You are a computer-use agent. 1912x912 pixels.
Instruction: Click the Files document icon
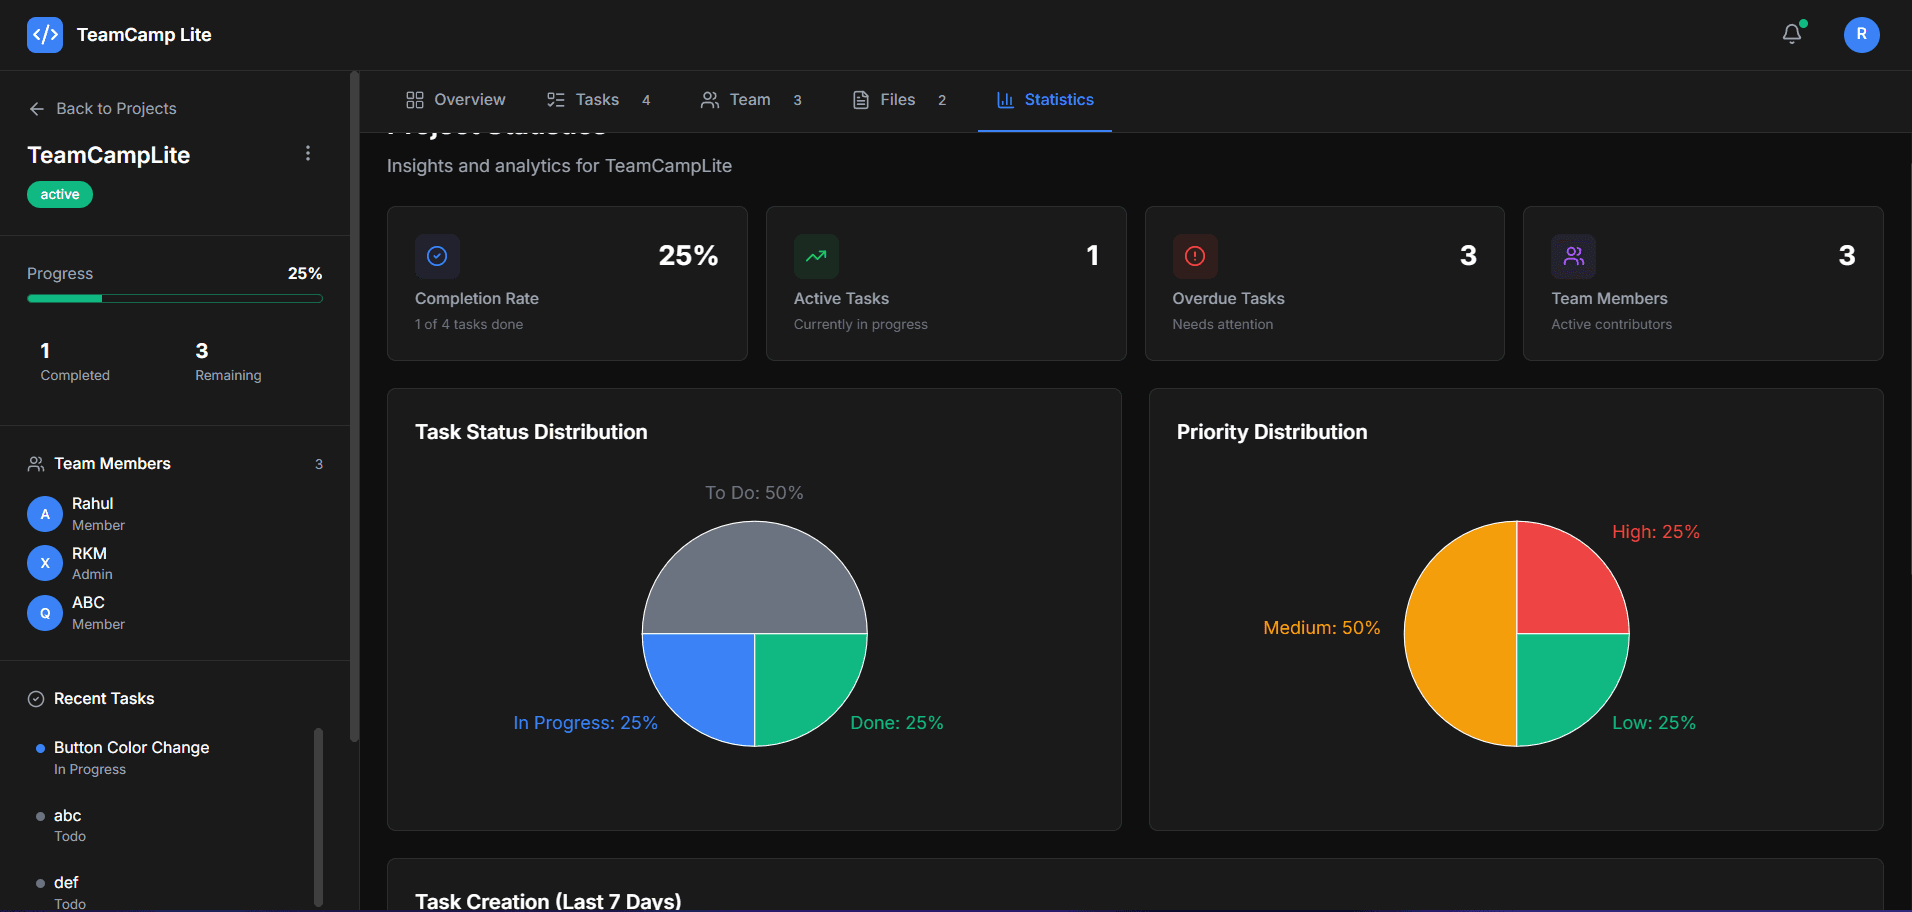coord(860,100)
